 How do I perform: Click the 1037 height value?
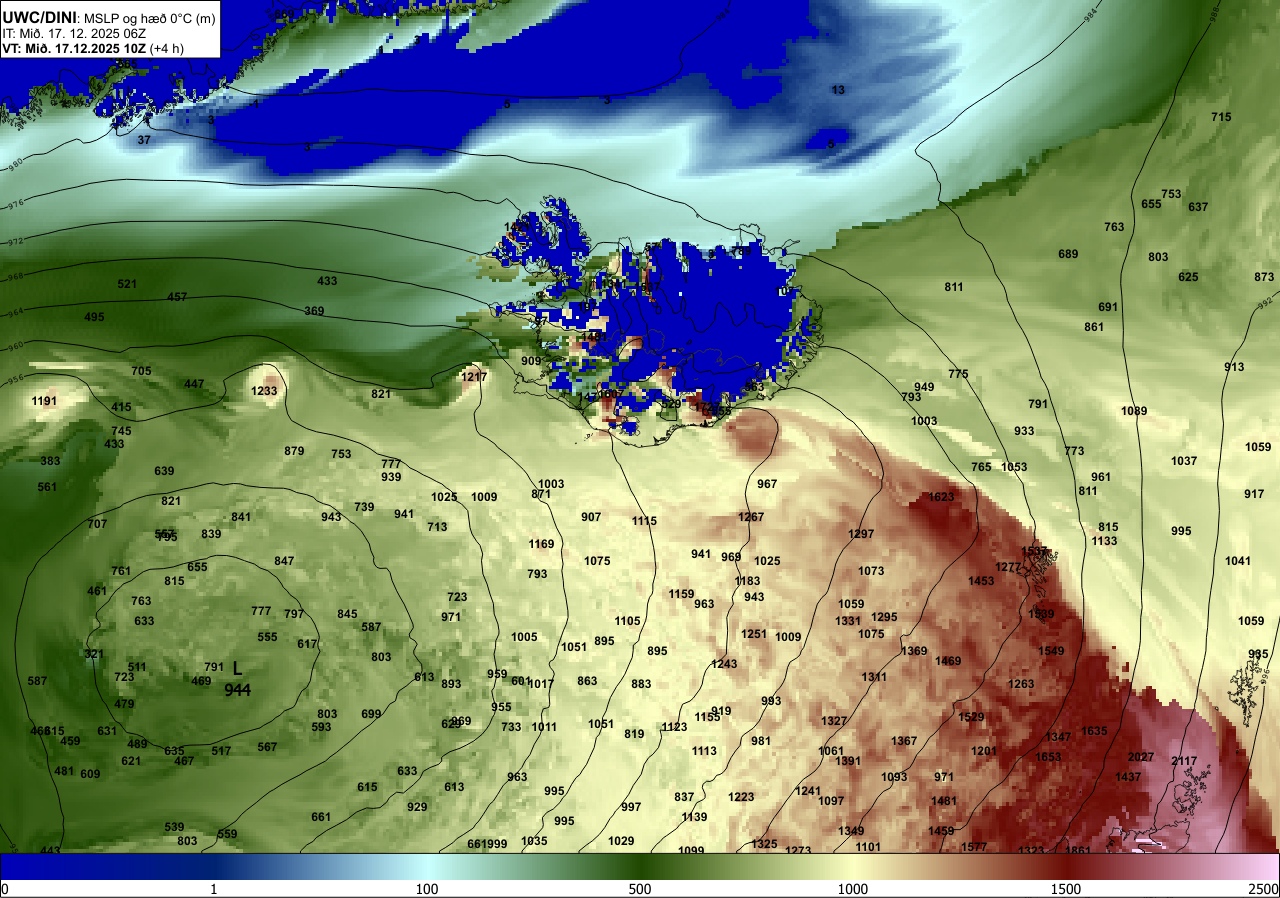click(x=1184, y=461)
